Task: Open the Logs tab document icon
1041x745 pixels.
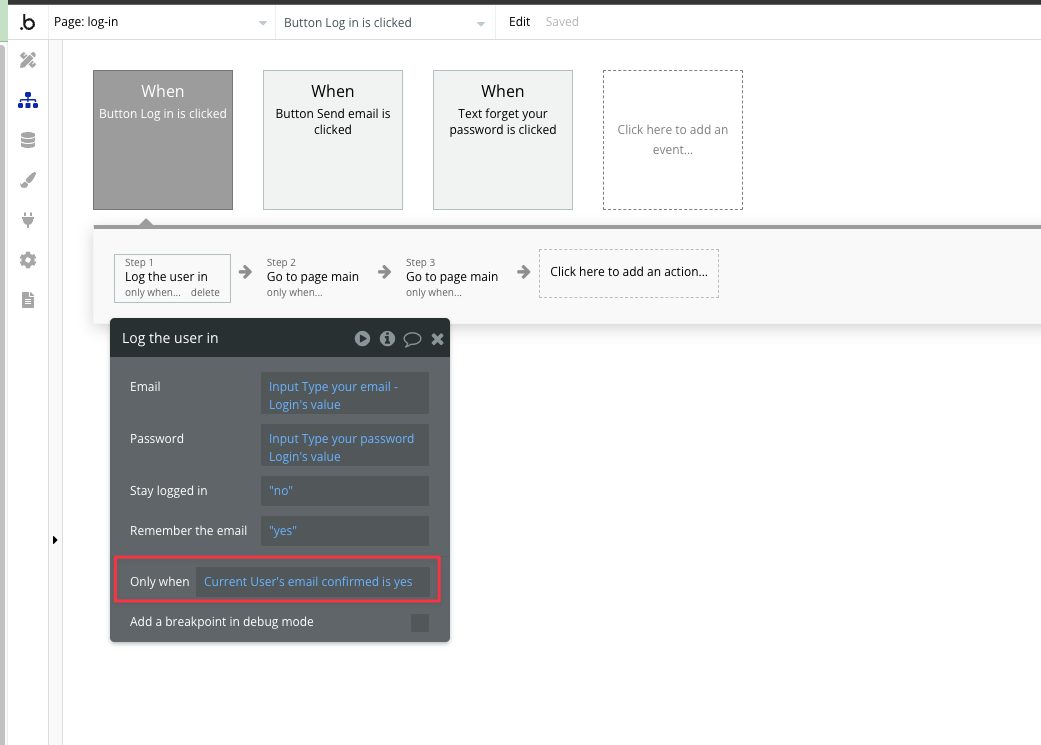Action: [x=28, y=300]
